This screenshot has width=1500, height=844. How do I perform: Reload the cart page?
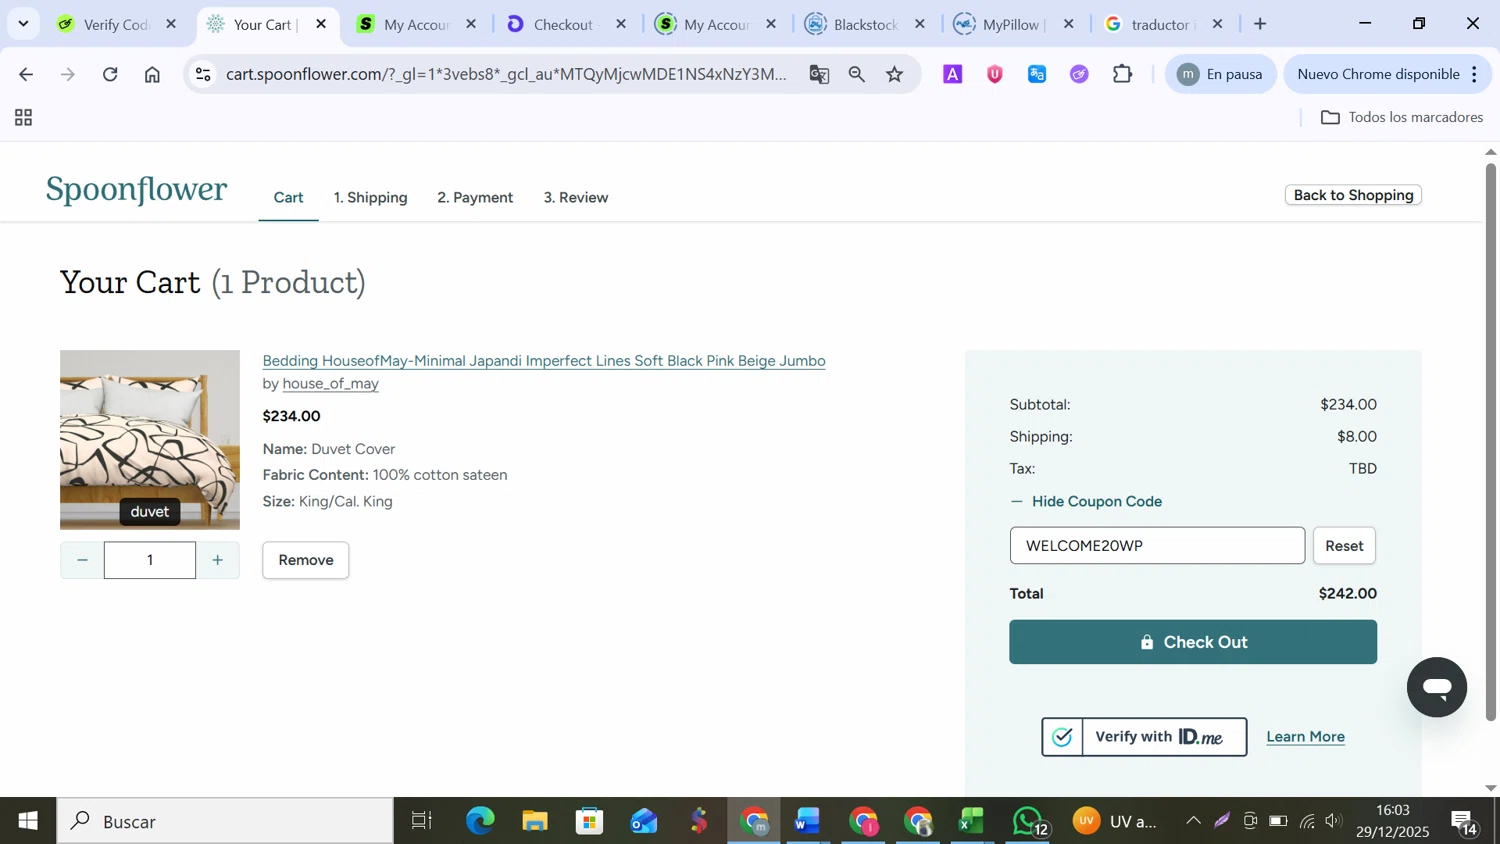click(x=110, y=74)
